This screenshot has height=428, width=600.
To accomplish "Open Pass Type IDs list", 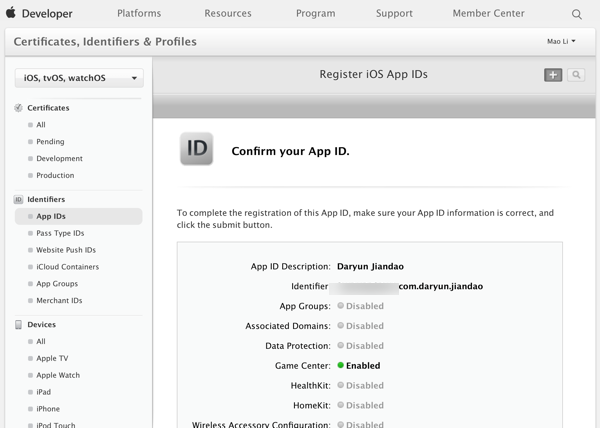I will point(60,233).
